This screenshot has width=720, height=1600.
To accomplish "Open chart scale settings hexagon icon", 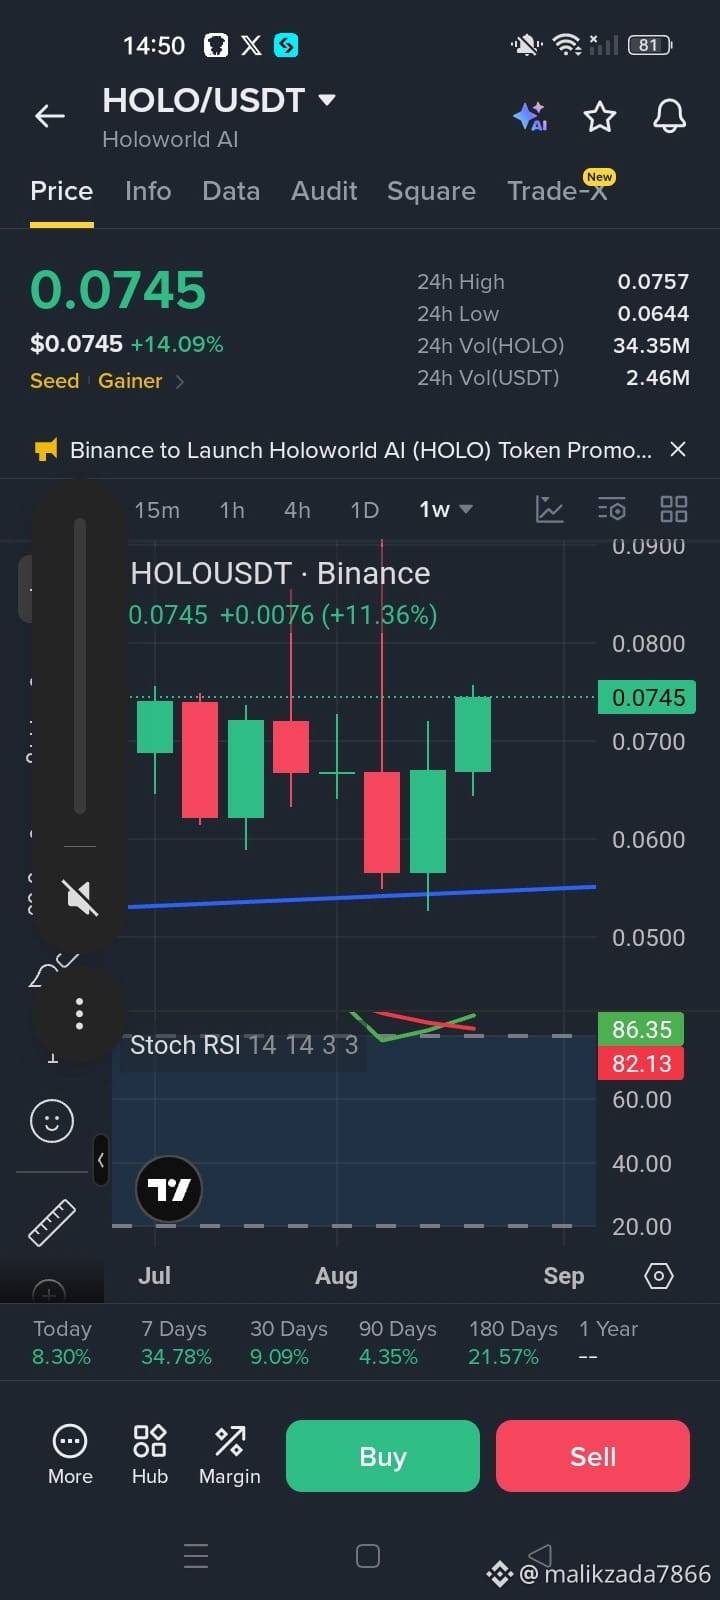I will [659, 1276].
